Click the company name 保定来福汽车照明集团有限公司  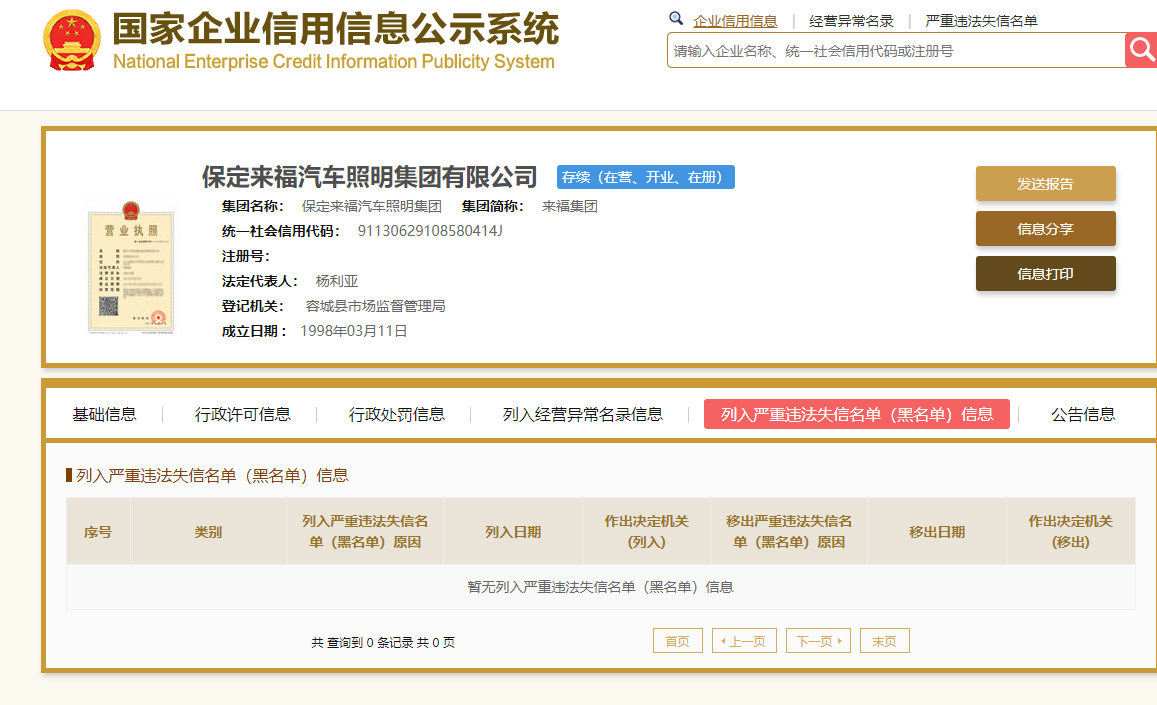click(370, 177)
